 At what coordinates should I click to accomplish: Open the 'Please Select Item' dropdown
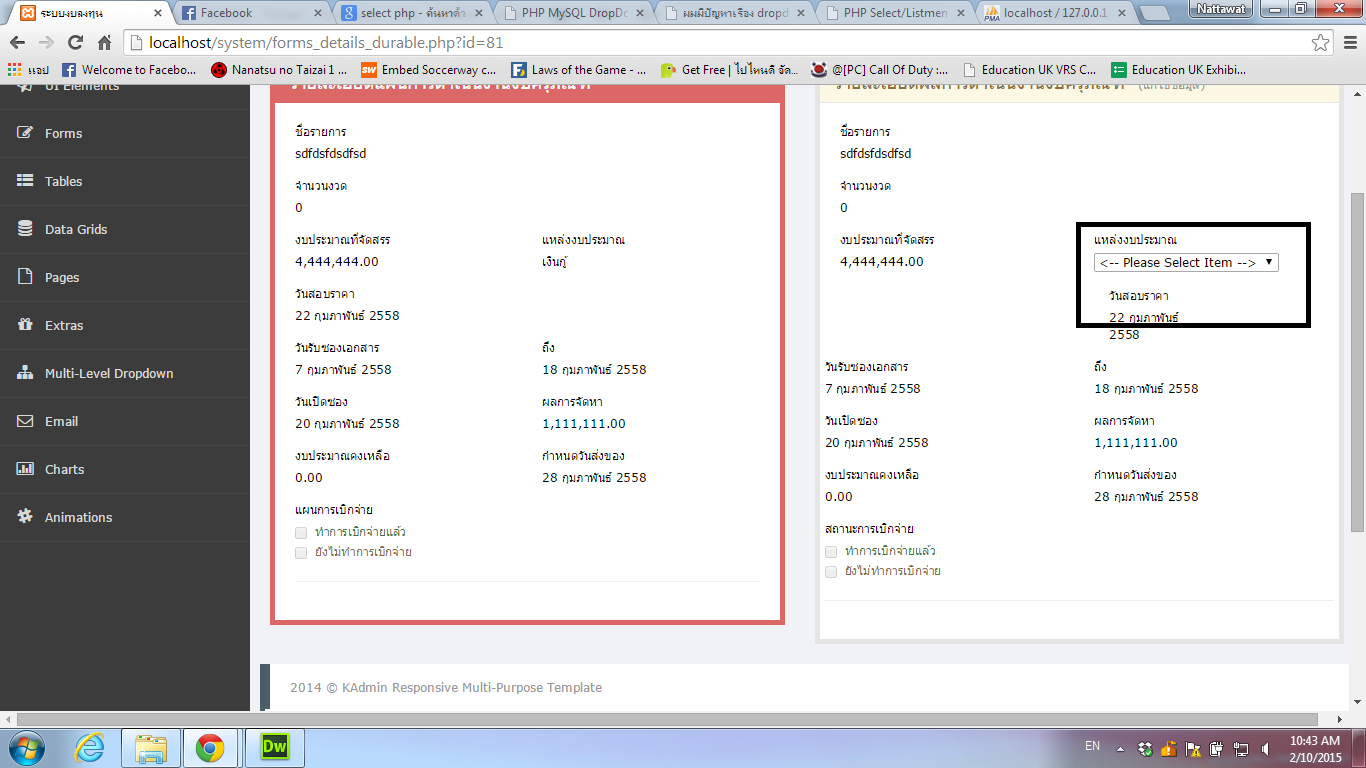point(1186,262)
